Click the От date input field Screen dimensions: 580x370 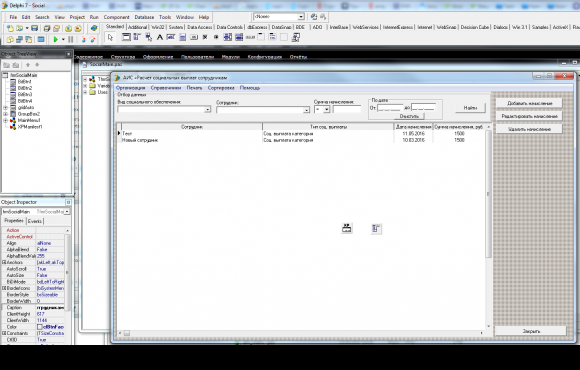[390, 108]
